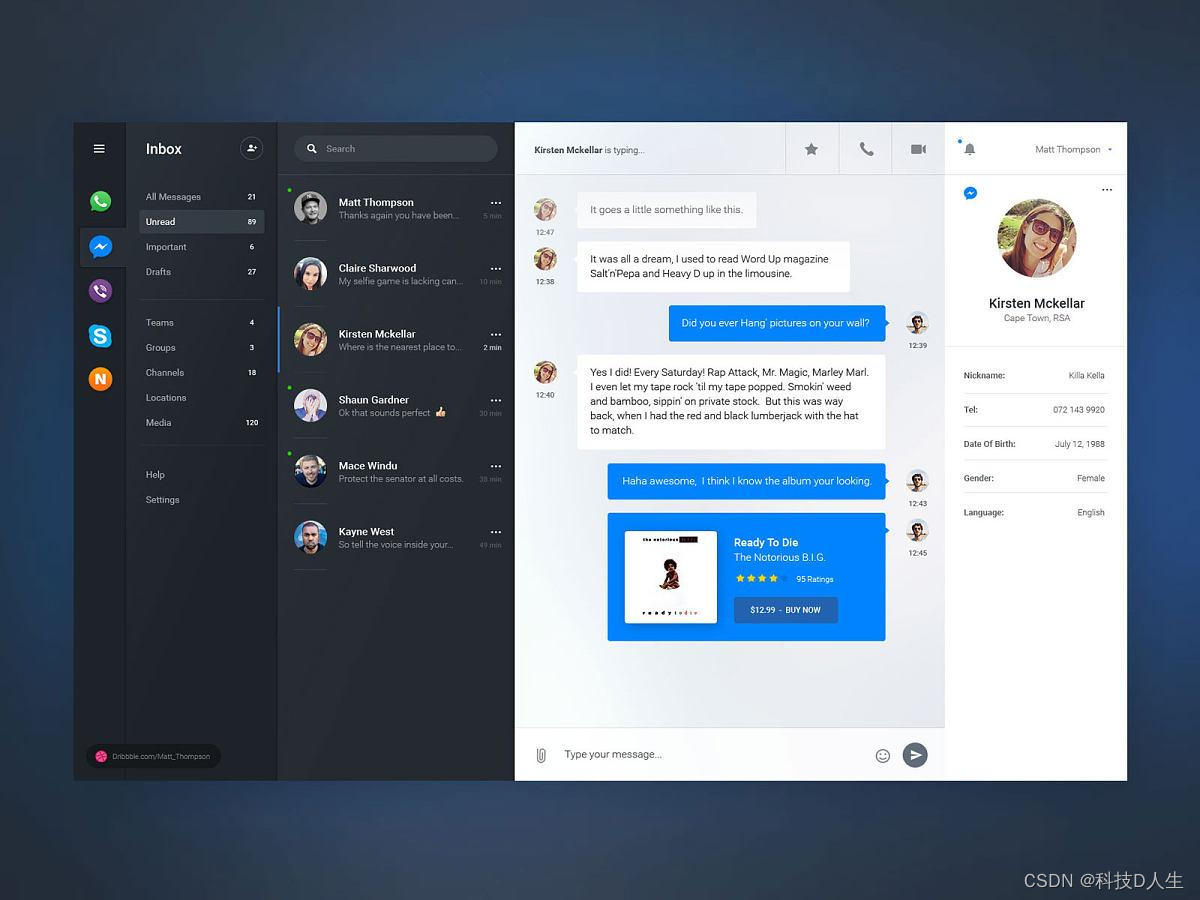Open Settings in the sidebar
Screen dimensions: 1200x900
point(163,500)
